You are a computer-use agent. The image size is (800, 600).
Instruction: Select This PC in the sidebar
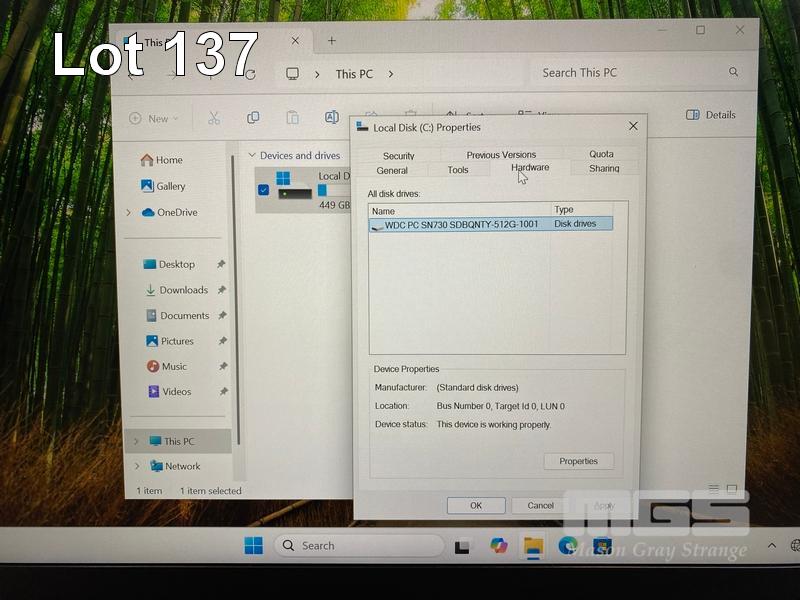coord(177,441)
